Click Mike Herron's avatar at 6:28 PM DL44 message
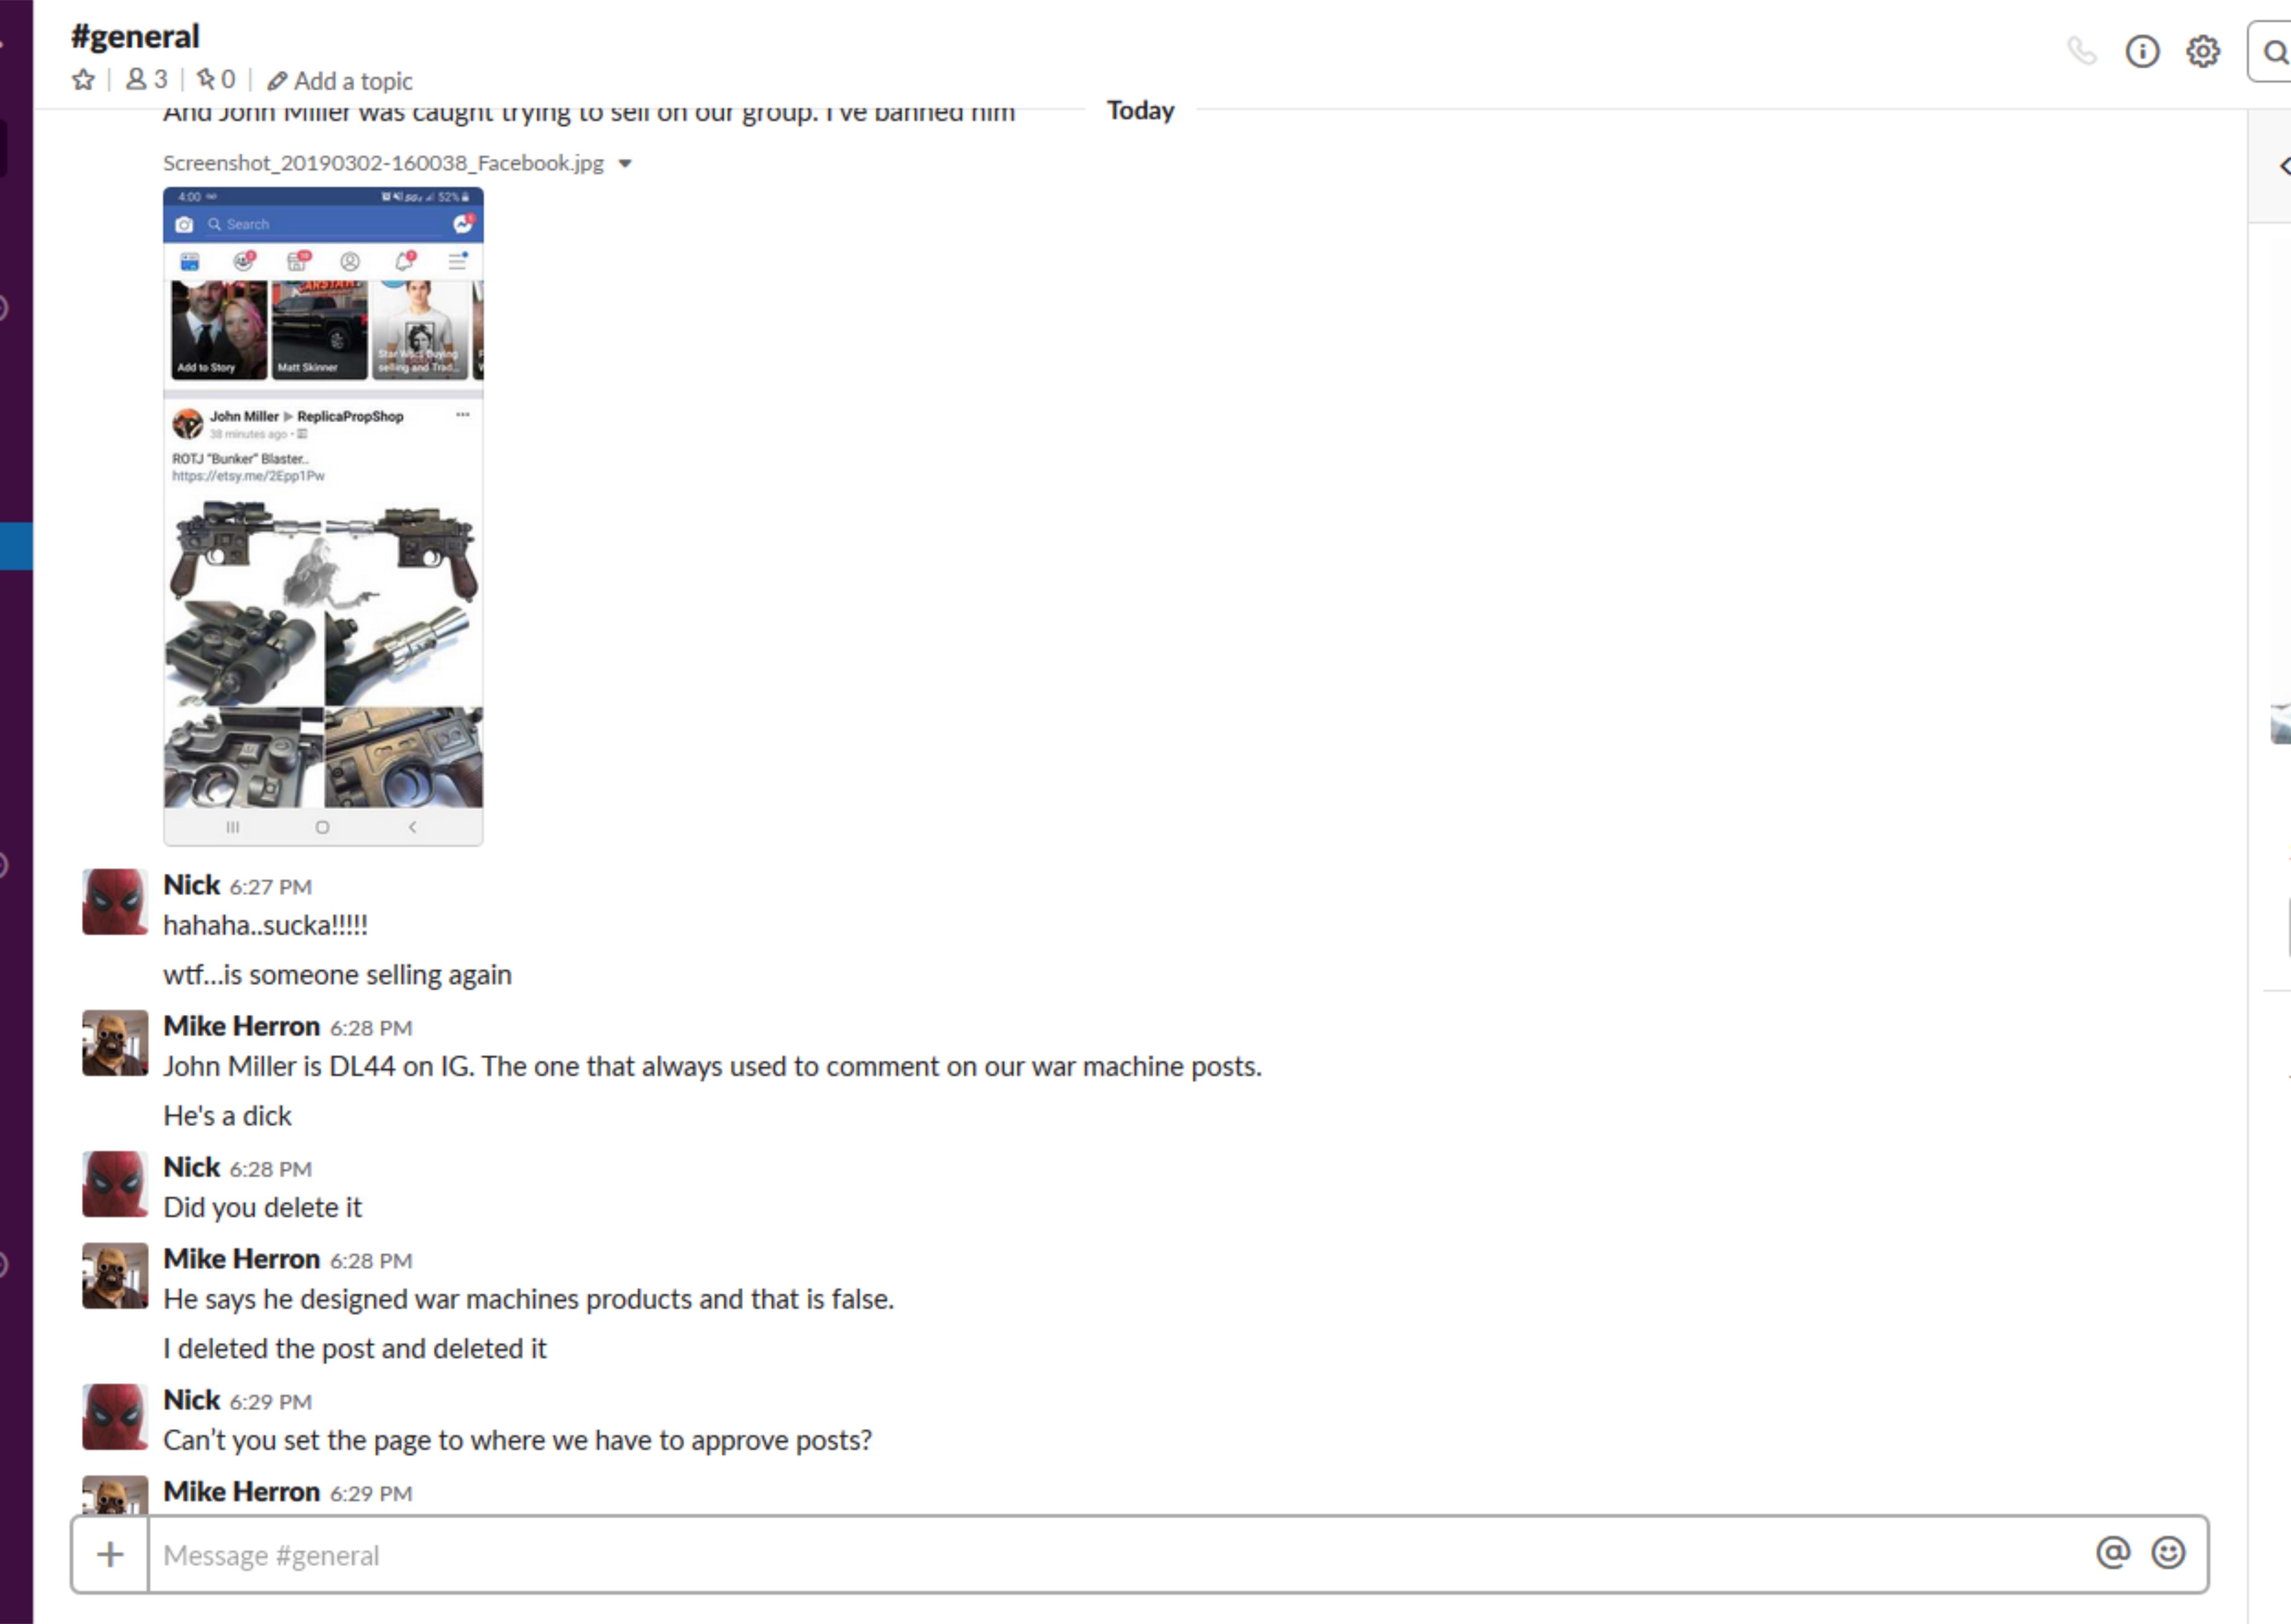Viewport: 2291px width, 1624px height. coord(115,1043)
